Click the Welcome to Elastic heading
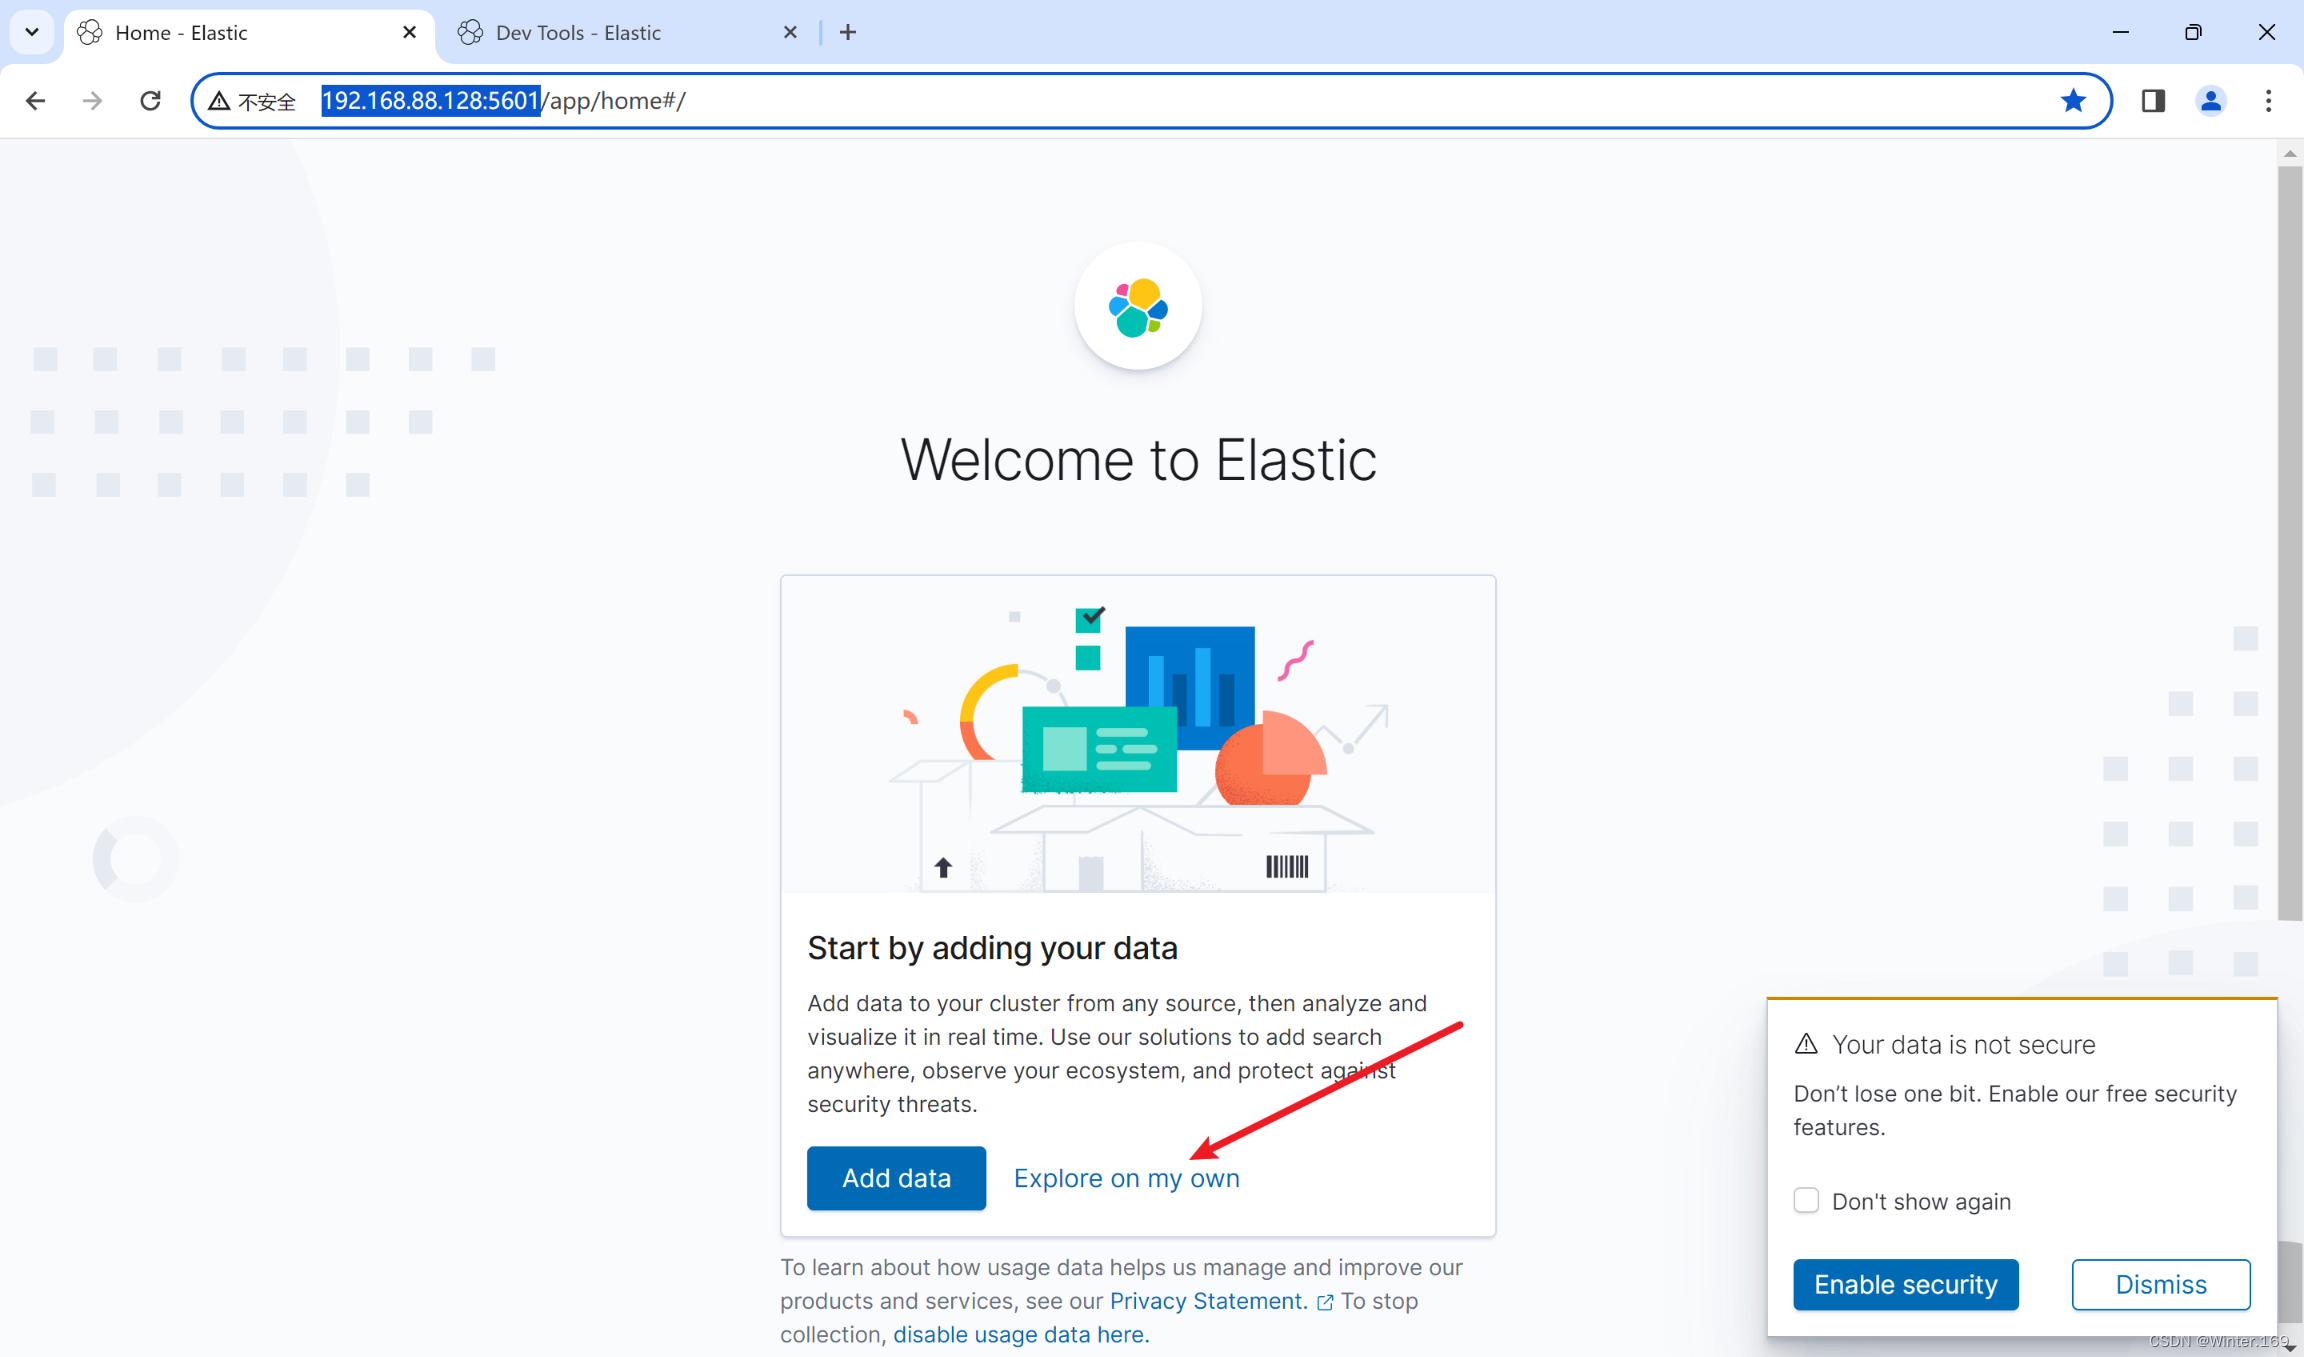The image size is (2304, 1357). pyautogui.click(x=1138, y=460)
